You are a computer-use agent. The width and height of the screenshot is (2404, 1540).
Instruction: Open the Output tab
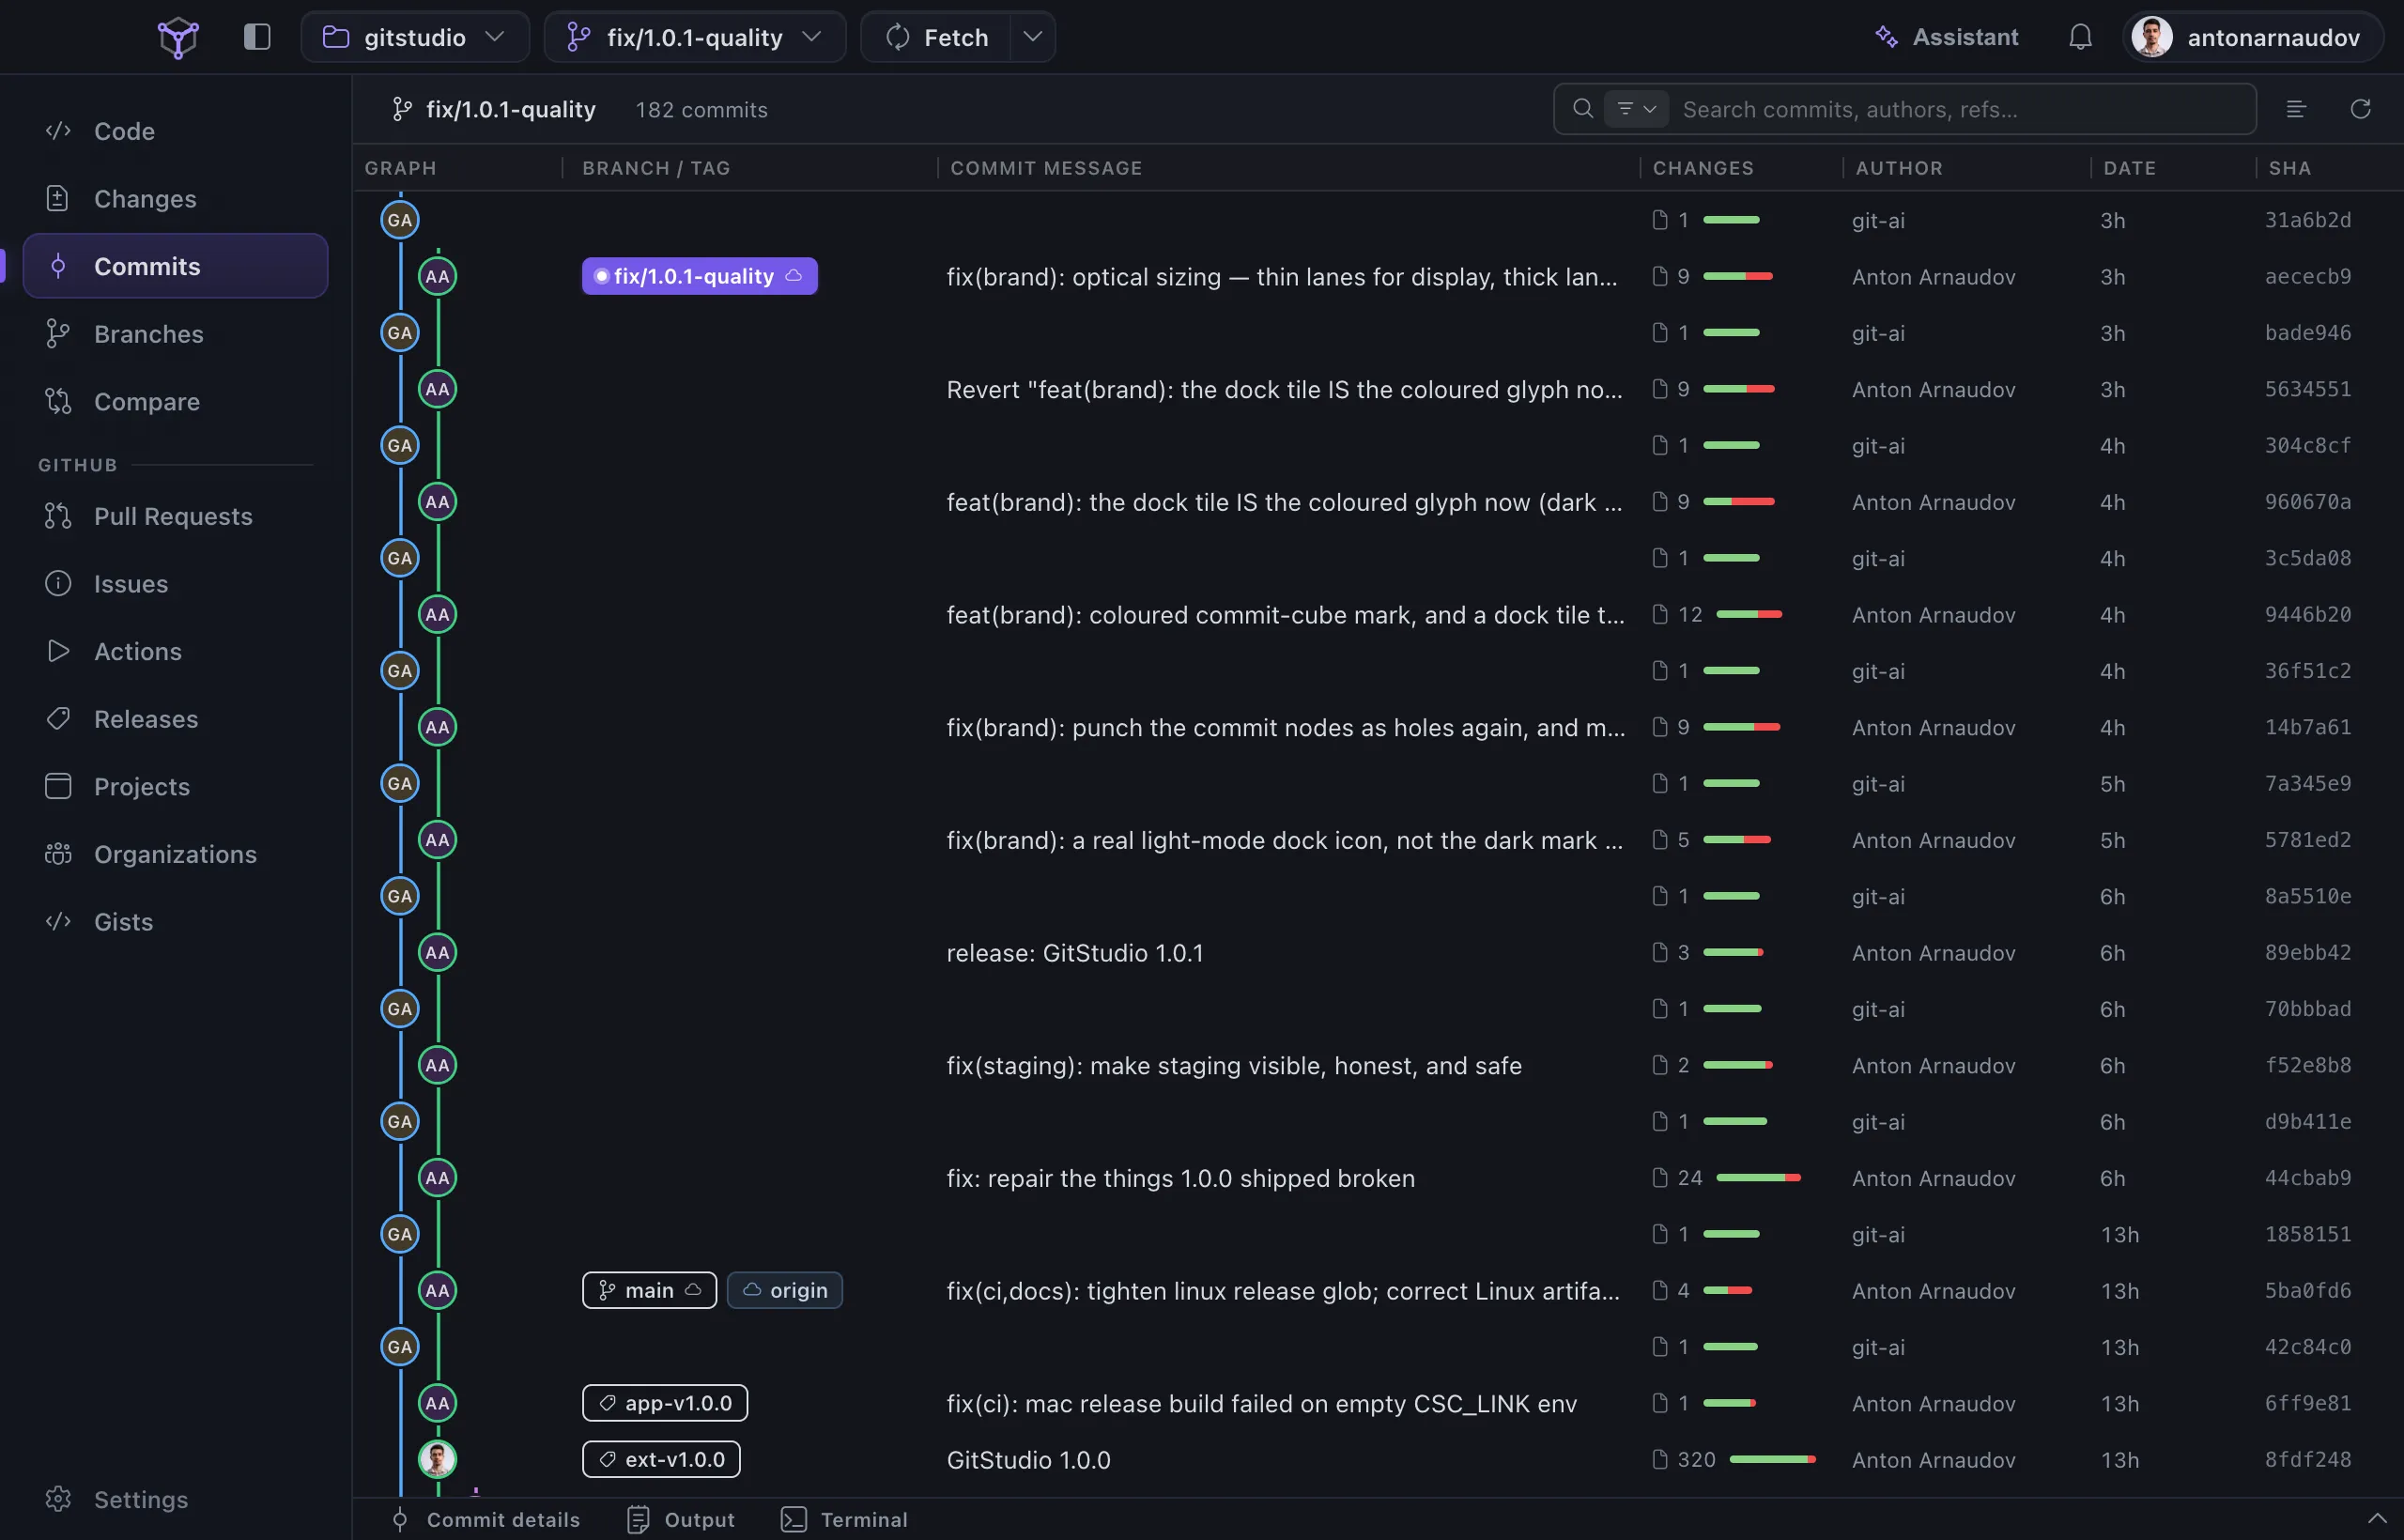(681, 1519)
